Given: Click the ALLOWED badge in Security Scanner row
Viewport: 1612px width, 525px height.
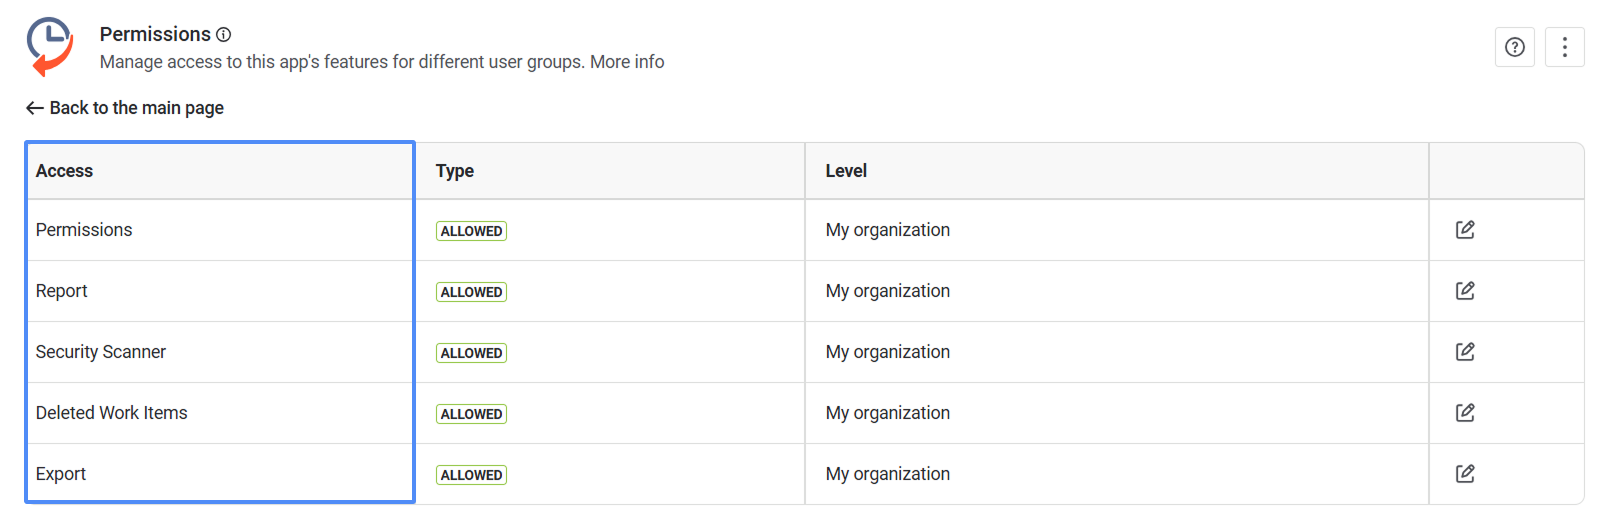Looking at the screenshot, I should (x=471, y=353).
